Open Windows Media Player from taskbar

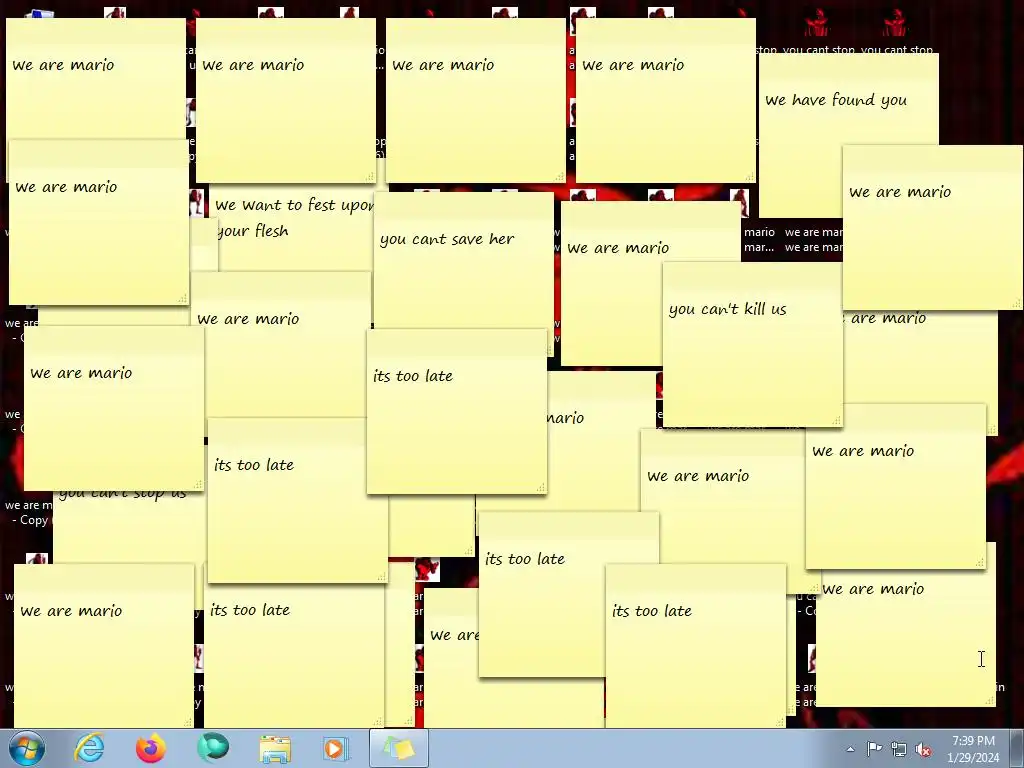[x=337, y=748]
